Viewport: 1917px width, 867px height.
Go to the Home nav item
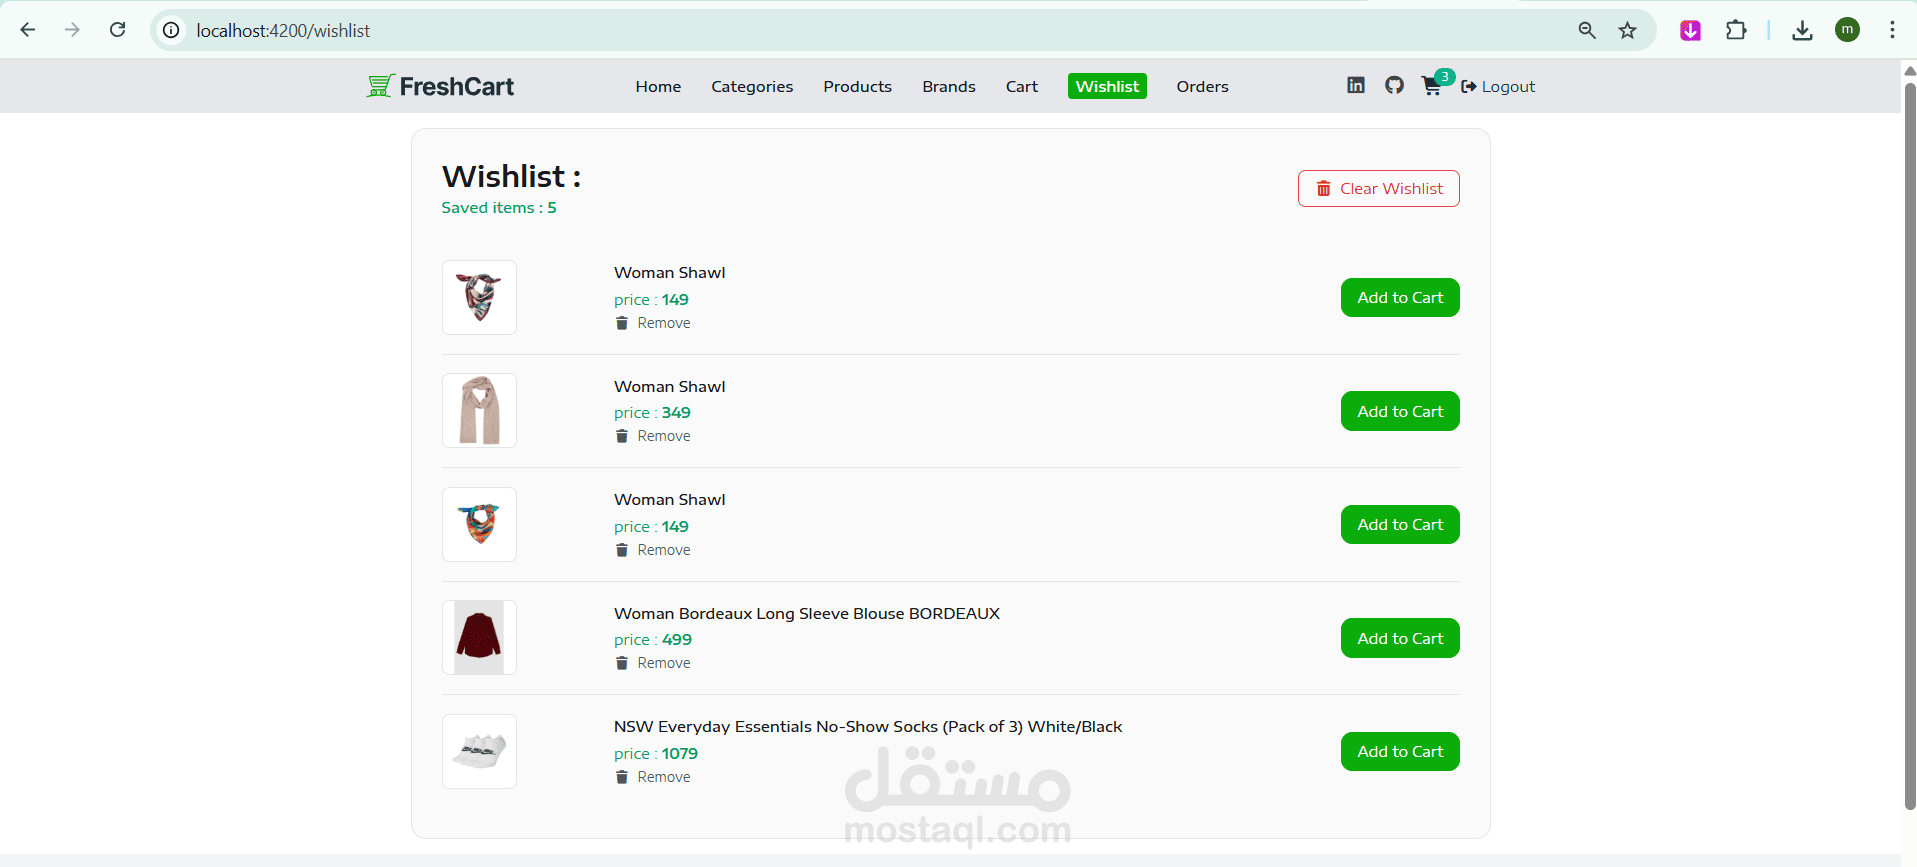point(658,86)
